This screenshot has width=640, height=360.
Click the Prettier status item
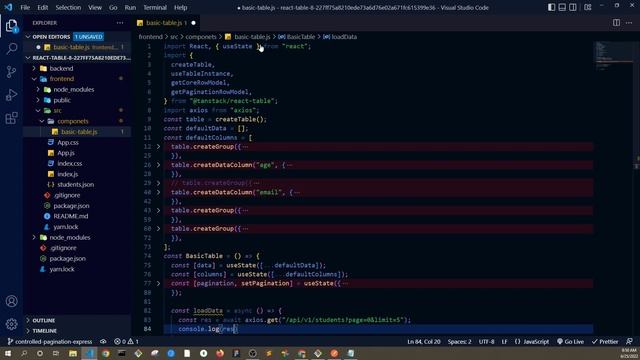click(605, 342)
